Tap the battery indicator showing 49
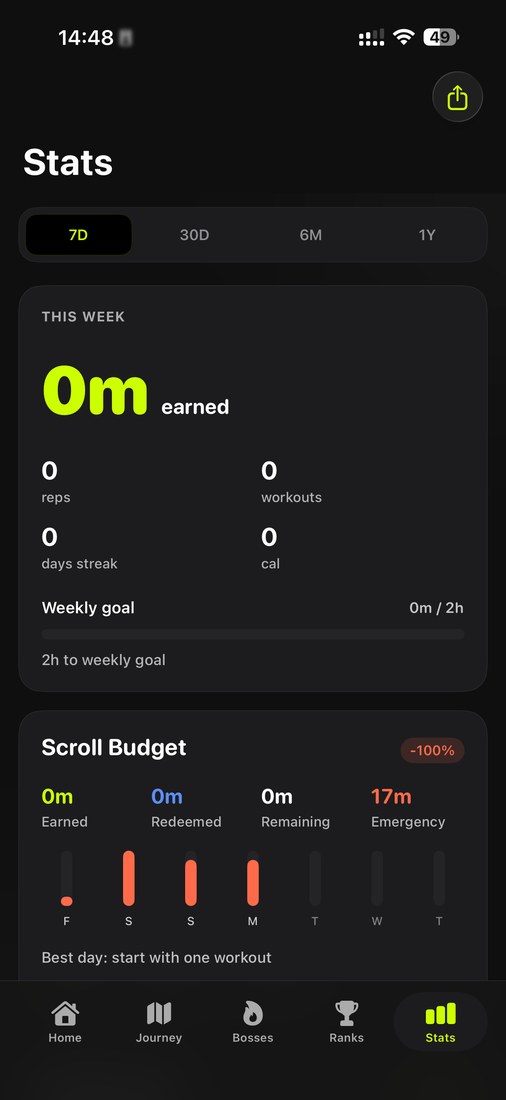Screen dimensions: 506x1100 441,37
